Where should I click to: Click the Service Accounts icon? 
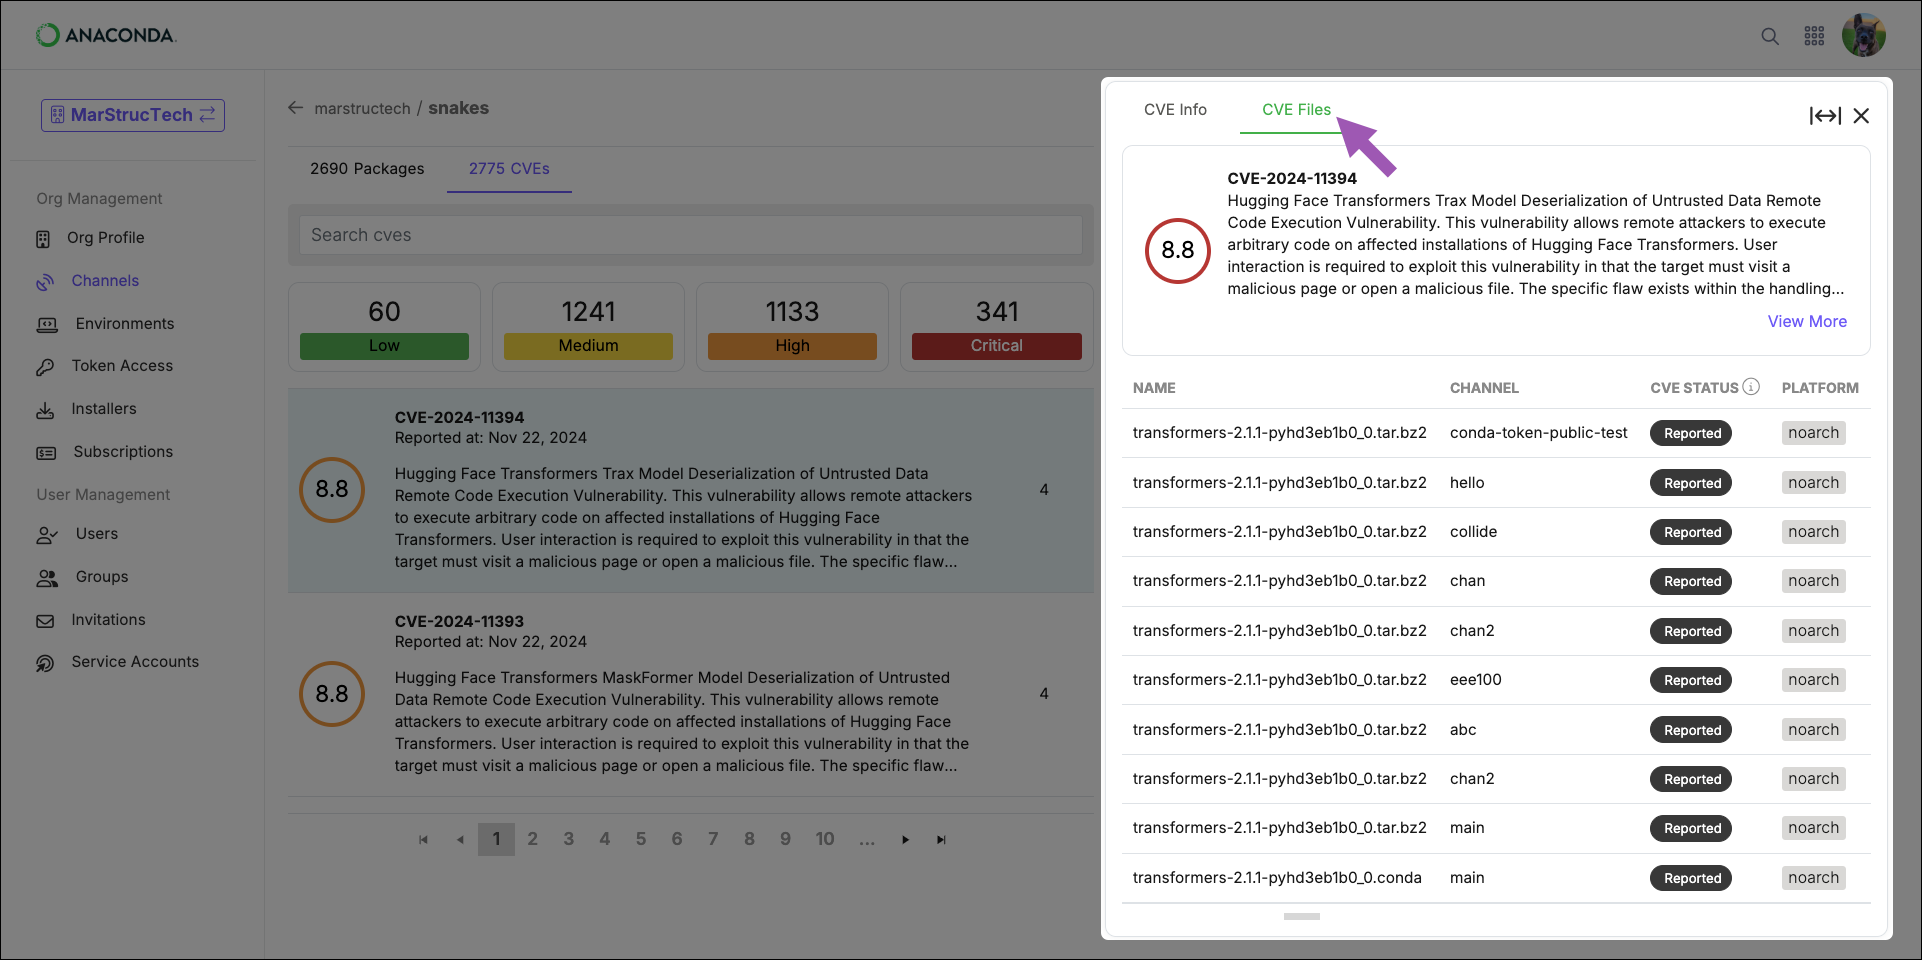click(45, 663)
